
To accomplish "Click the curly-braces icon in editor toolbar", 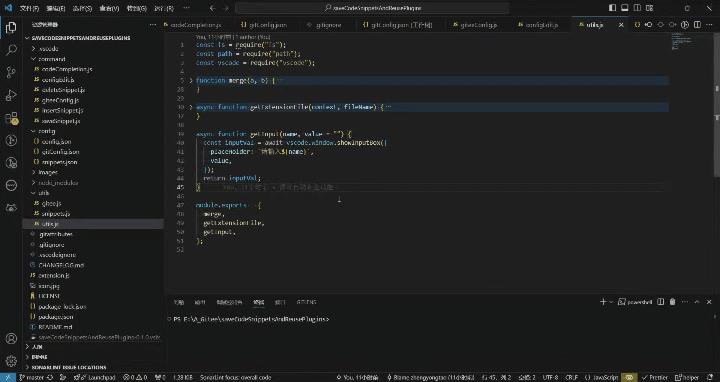I will (x=637, y=25).
